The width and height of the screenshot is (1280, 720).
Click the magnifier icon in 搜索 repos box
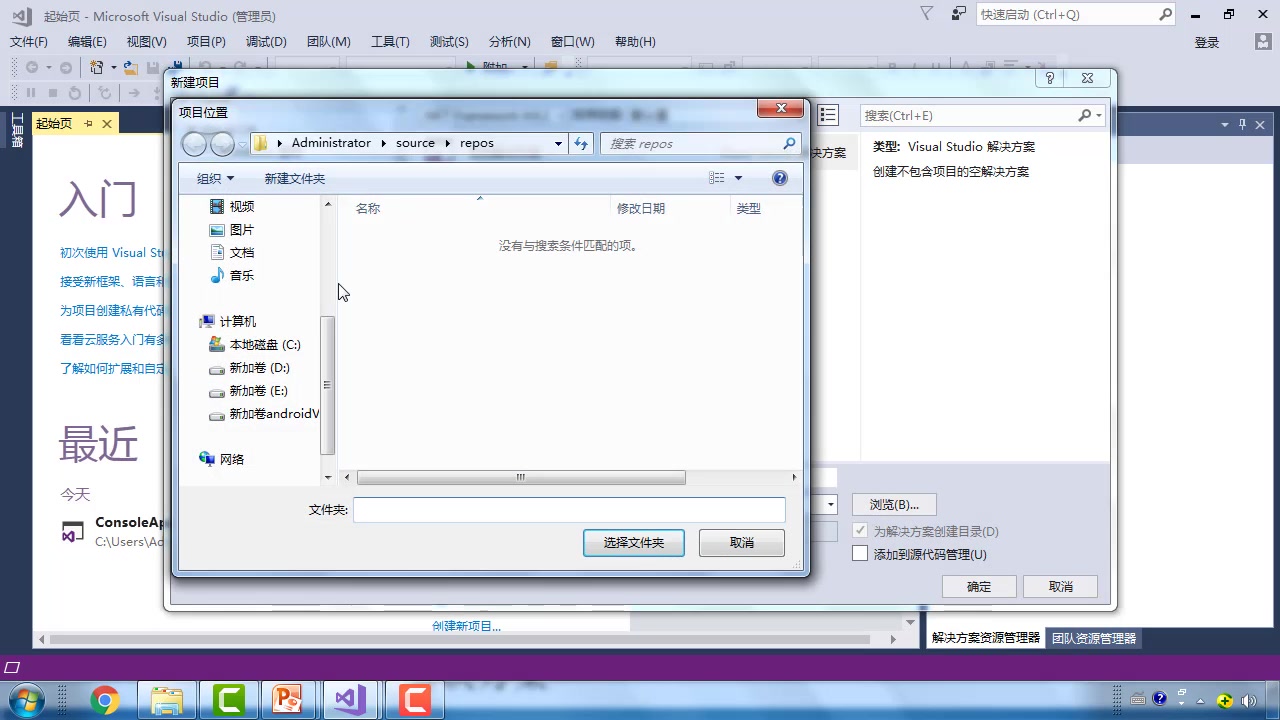coord(789,143)
